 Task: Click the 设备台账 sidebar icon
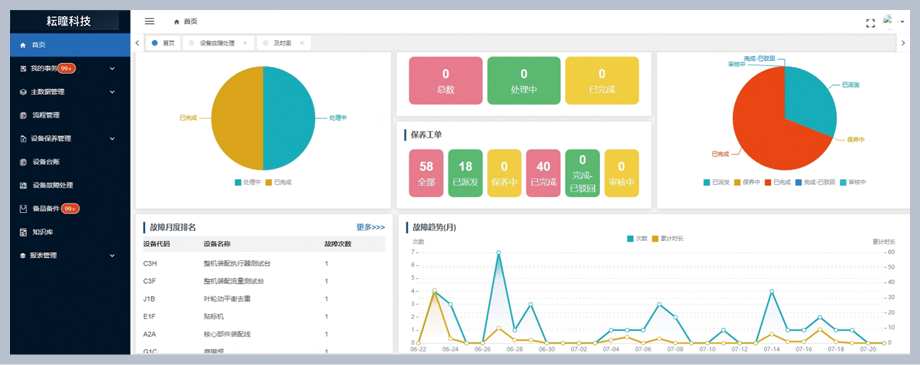pyautogui.click(x=23, y=162)
